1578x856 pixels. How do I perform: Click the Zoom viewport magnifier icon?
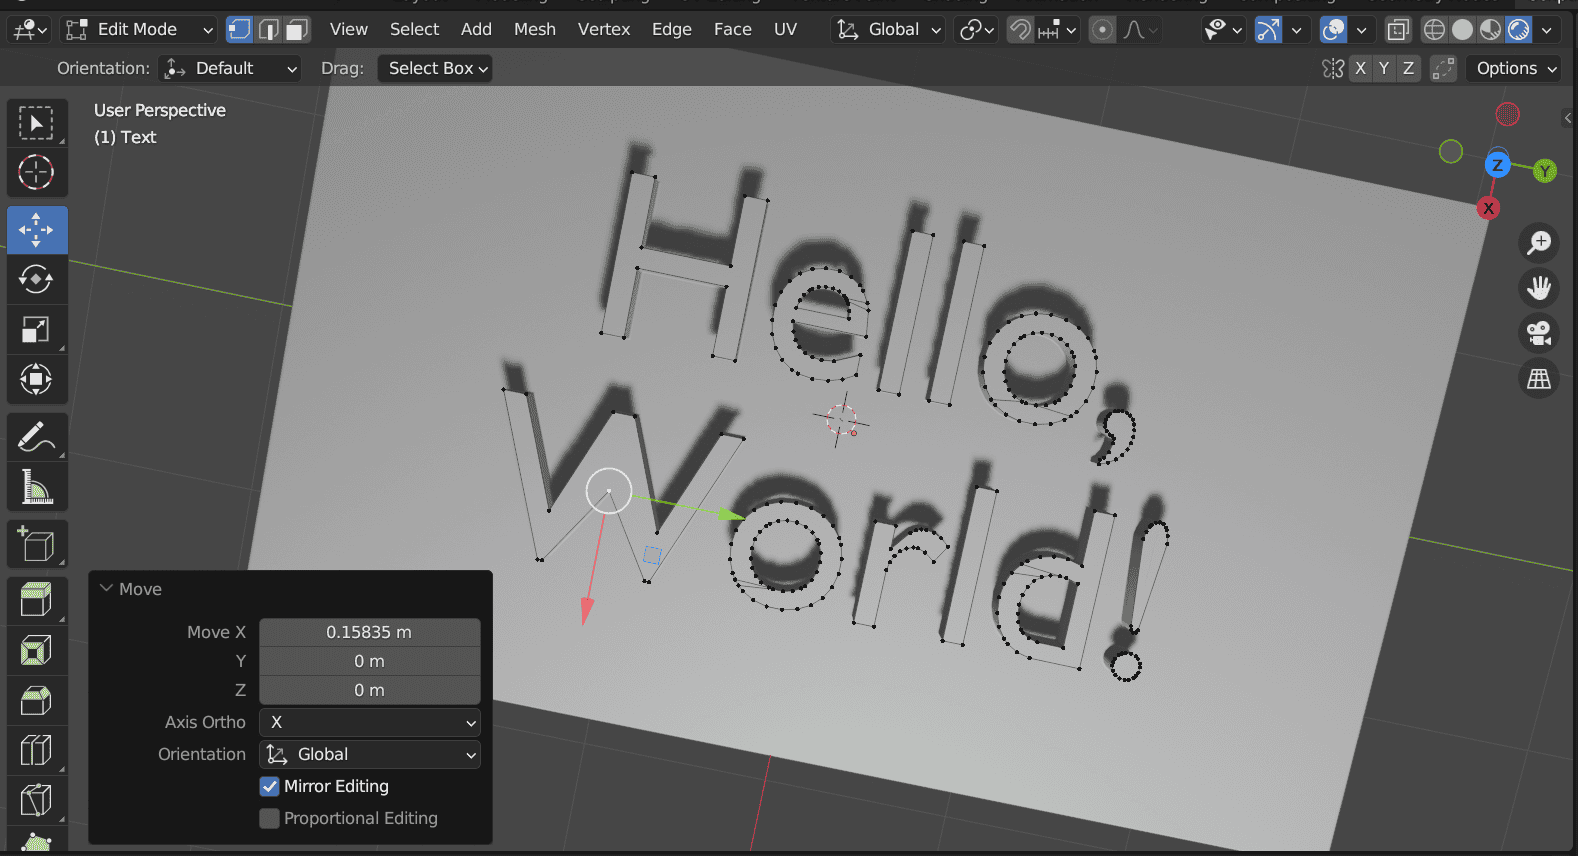click(x=1539, y=242)
